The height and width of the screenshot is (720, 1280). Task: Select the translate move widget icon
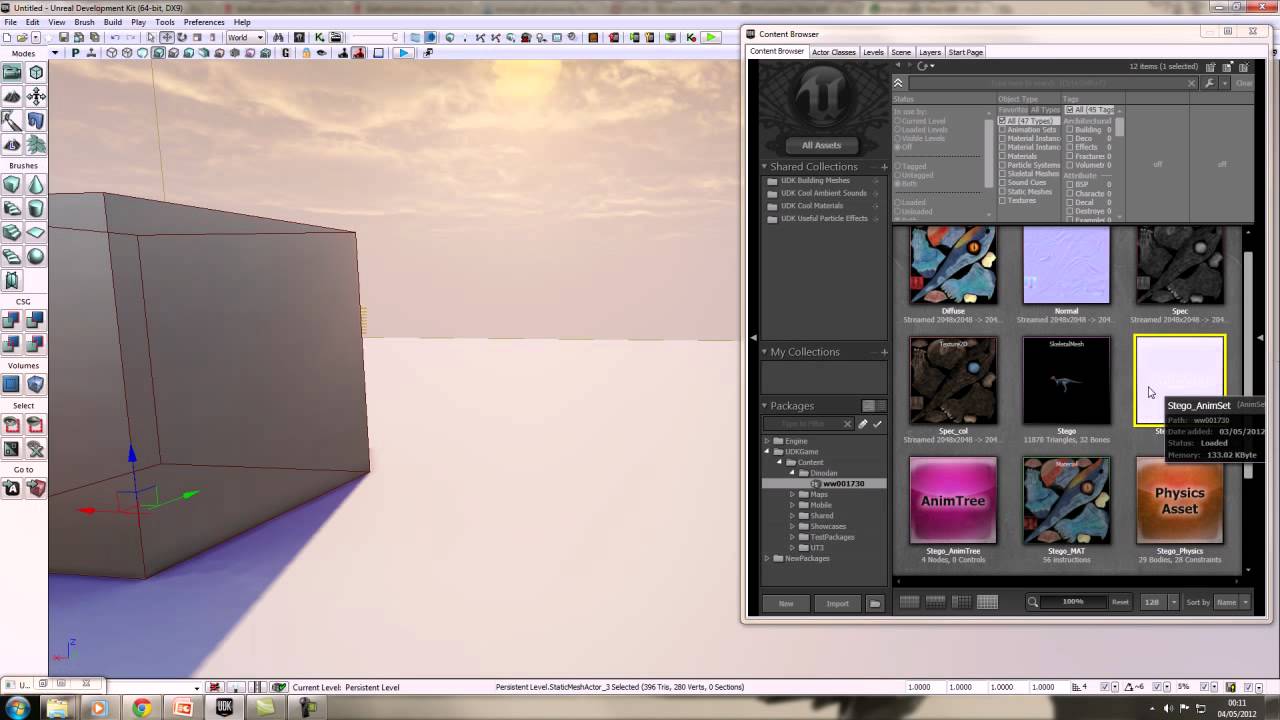tap(167, 38)
